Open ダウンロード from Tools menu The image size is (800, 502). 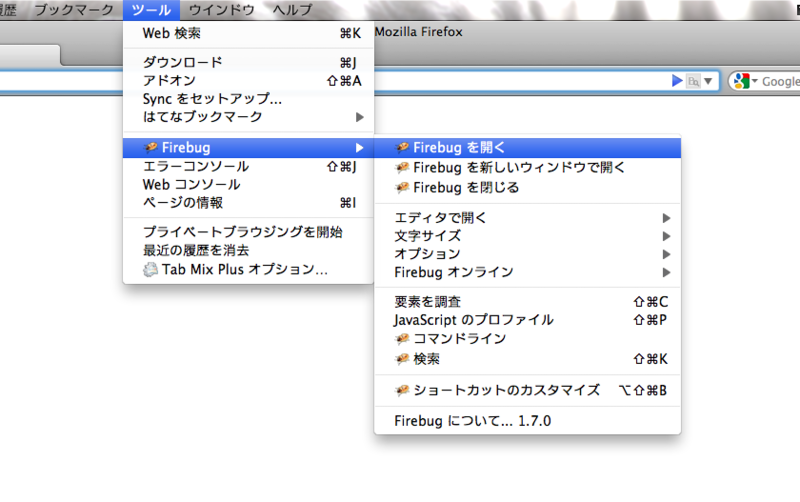pyautogui.click(x=248, y=62)
